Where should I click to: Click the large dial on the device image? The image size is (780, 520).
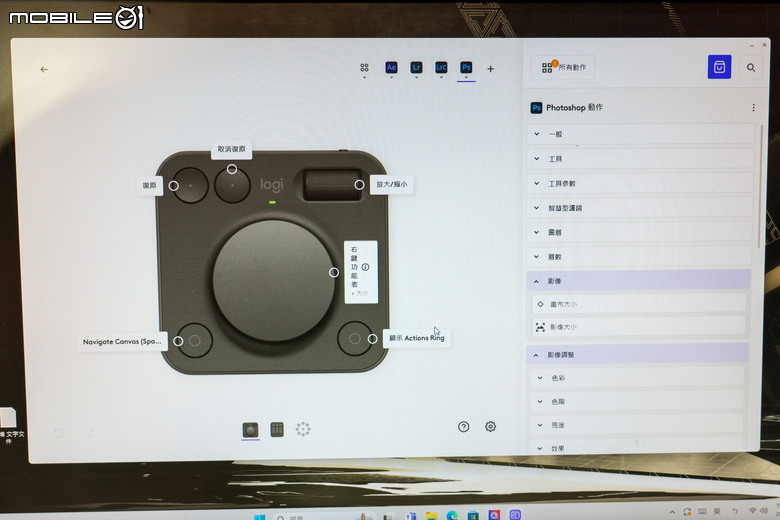[x=273, y=282]
